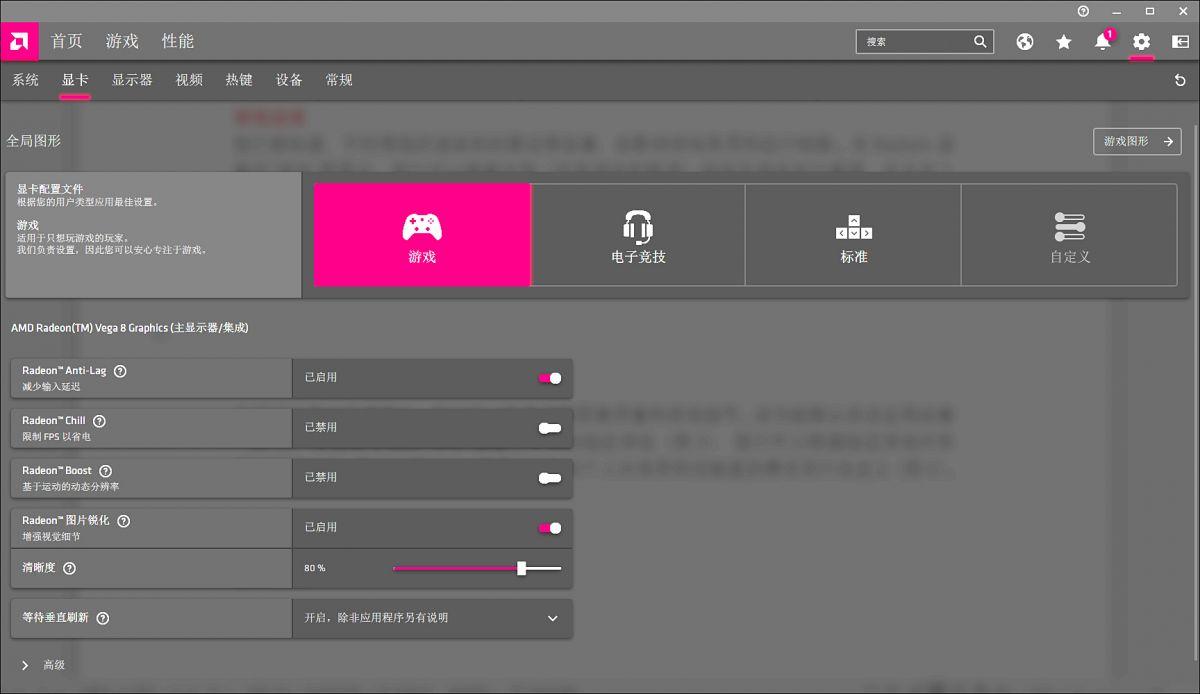The height and width of the screenshot is (694, 1200).
Task: Click the 搜索 search field
Action: click(925, 42)
